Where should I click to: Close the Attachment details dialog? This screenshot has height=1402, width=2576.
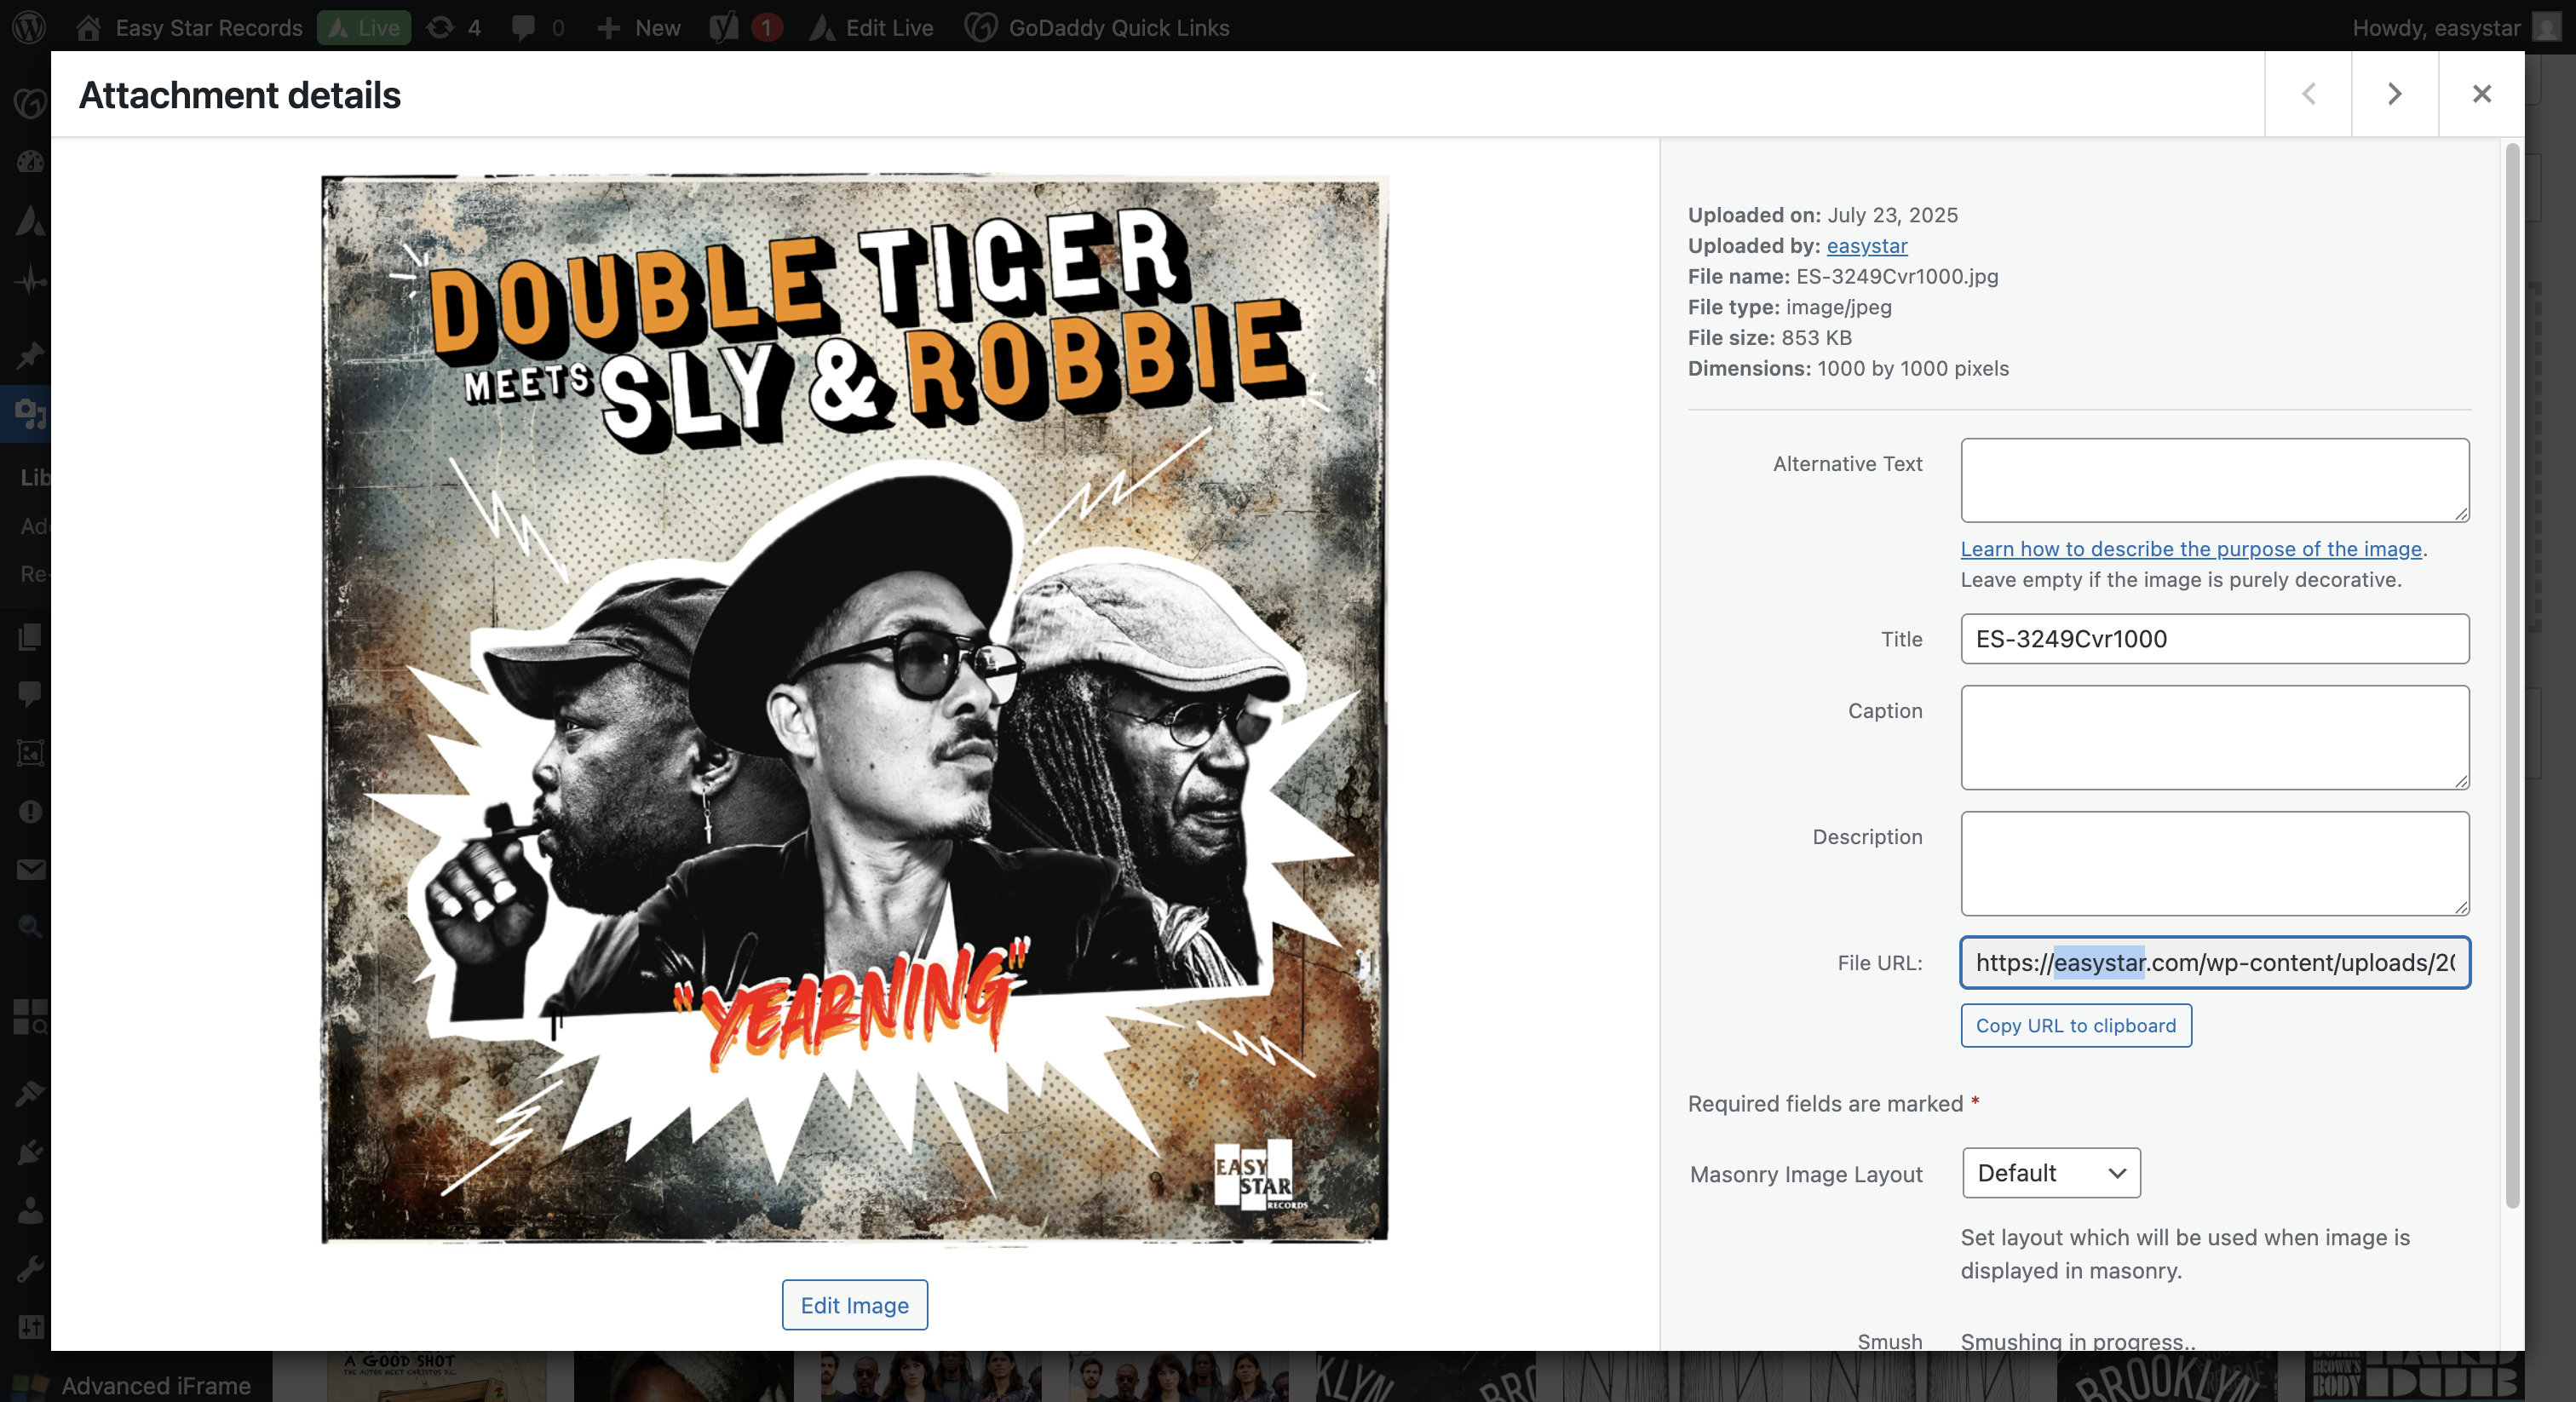pyautogui.click(x=2481, y=94)
